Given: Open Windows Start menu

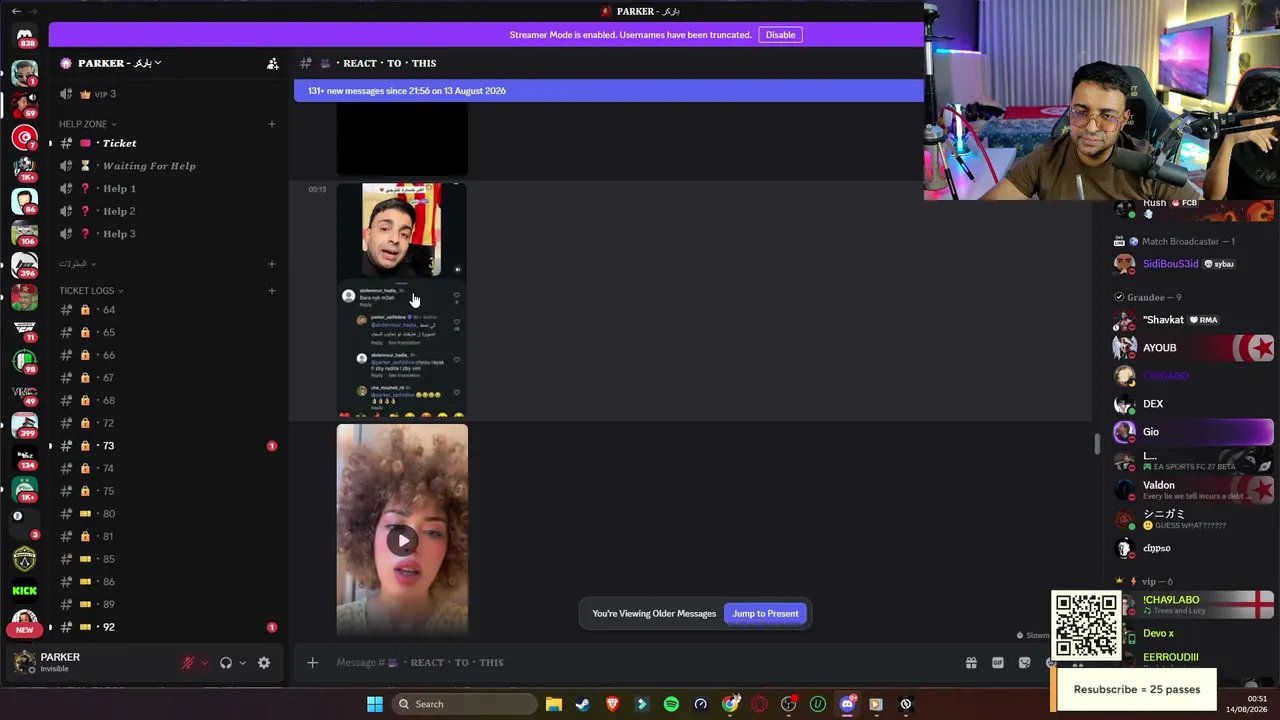Looking at the screenshot, I should 375,704.
